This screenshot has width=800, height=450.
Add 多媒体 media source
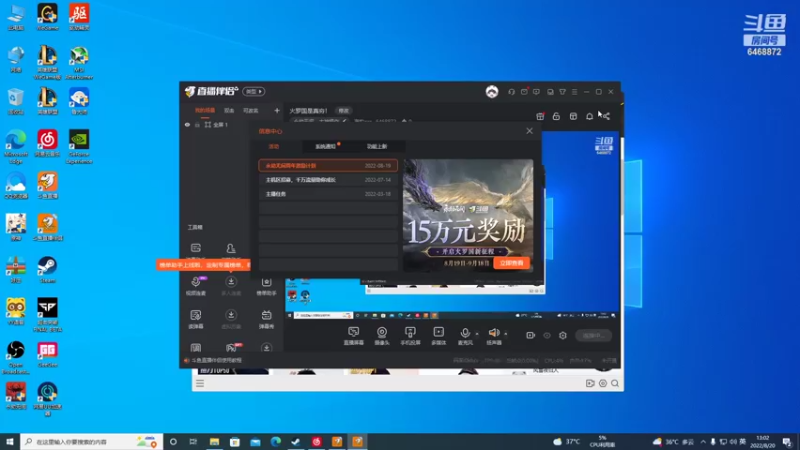(x=438, y=336)
